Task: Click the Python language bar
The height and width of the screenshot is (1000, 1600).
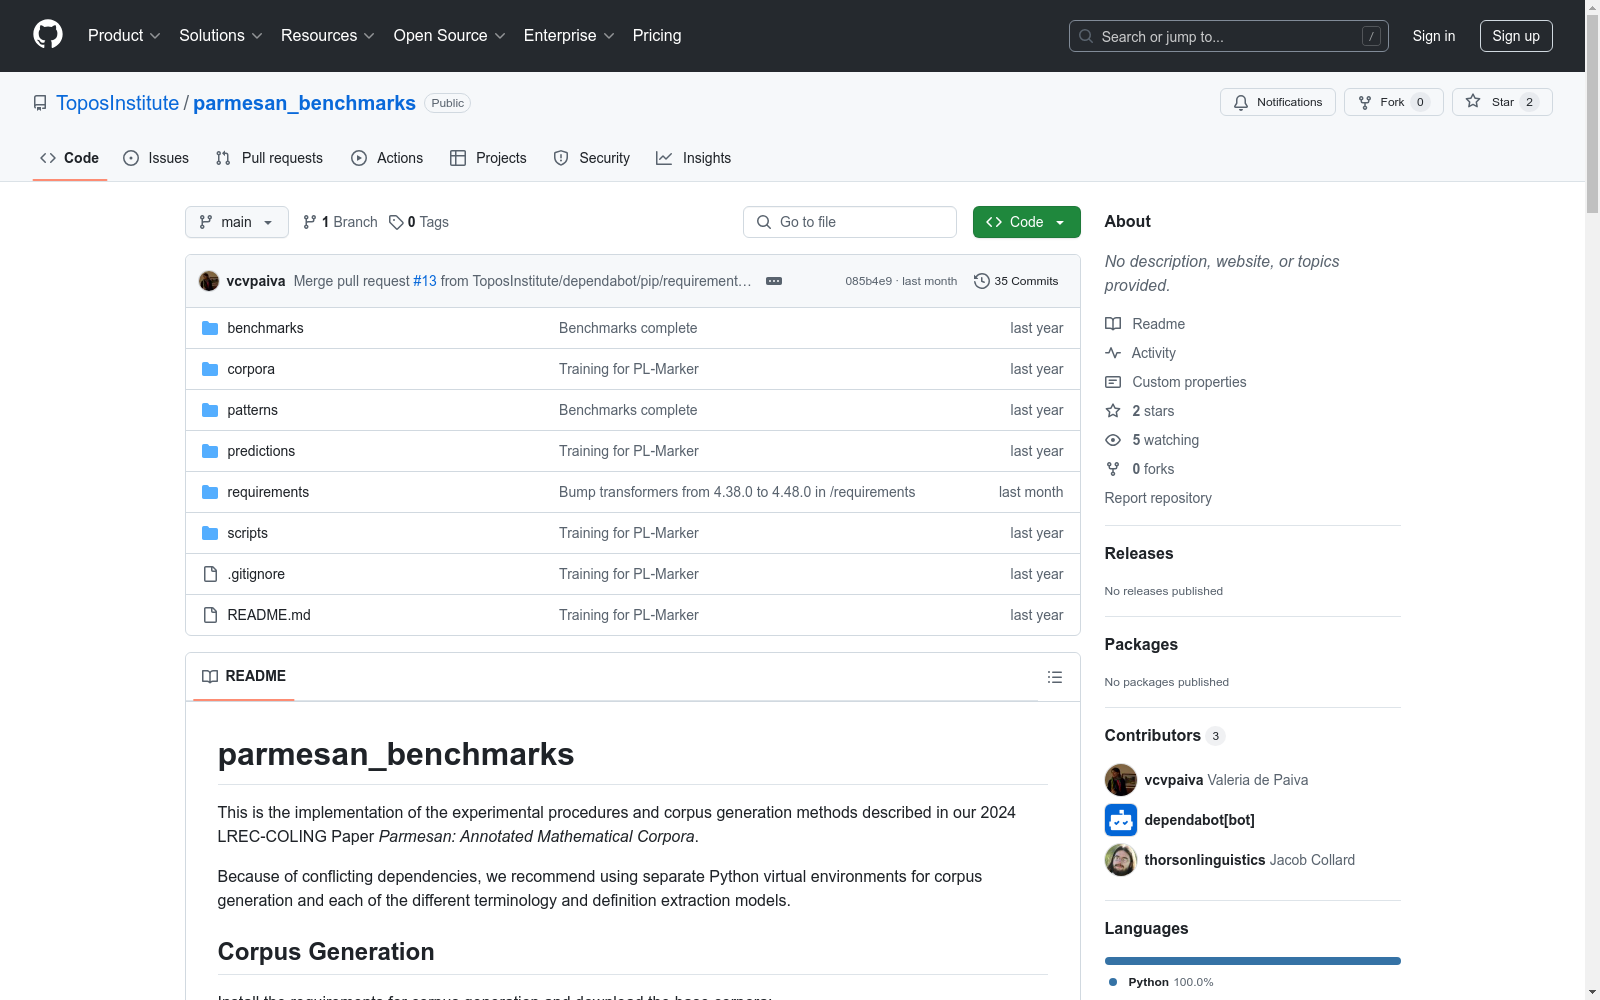Action: point(1253,961)
